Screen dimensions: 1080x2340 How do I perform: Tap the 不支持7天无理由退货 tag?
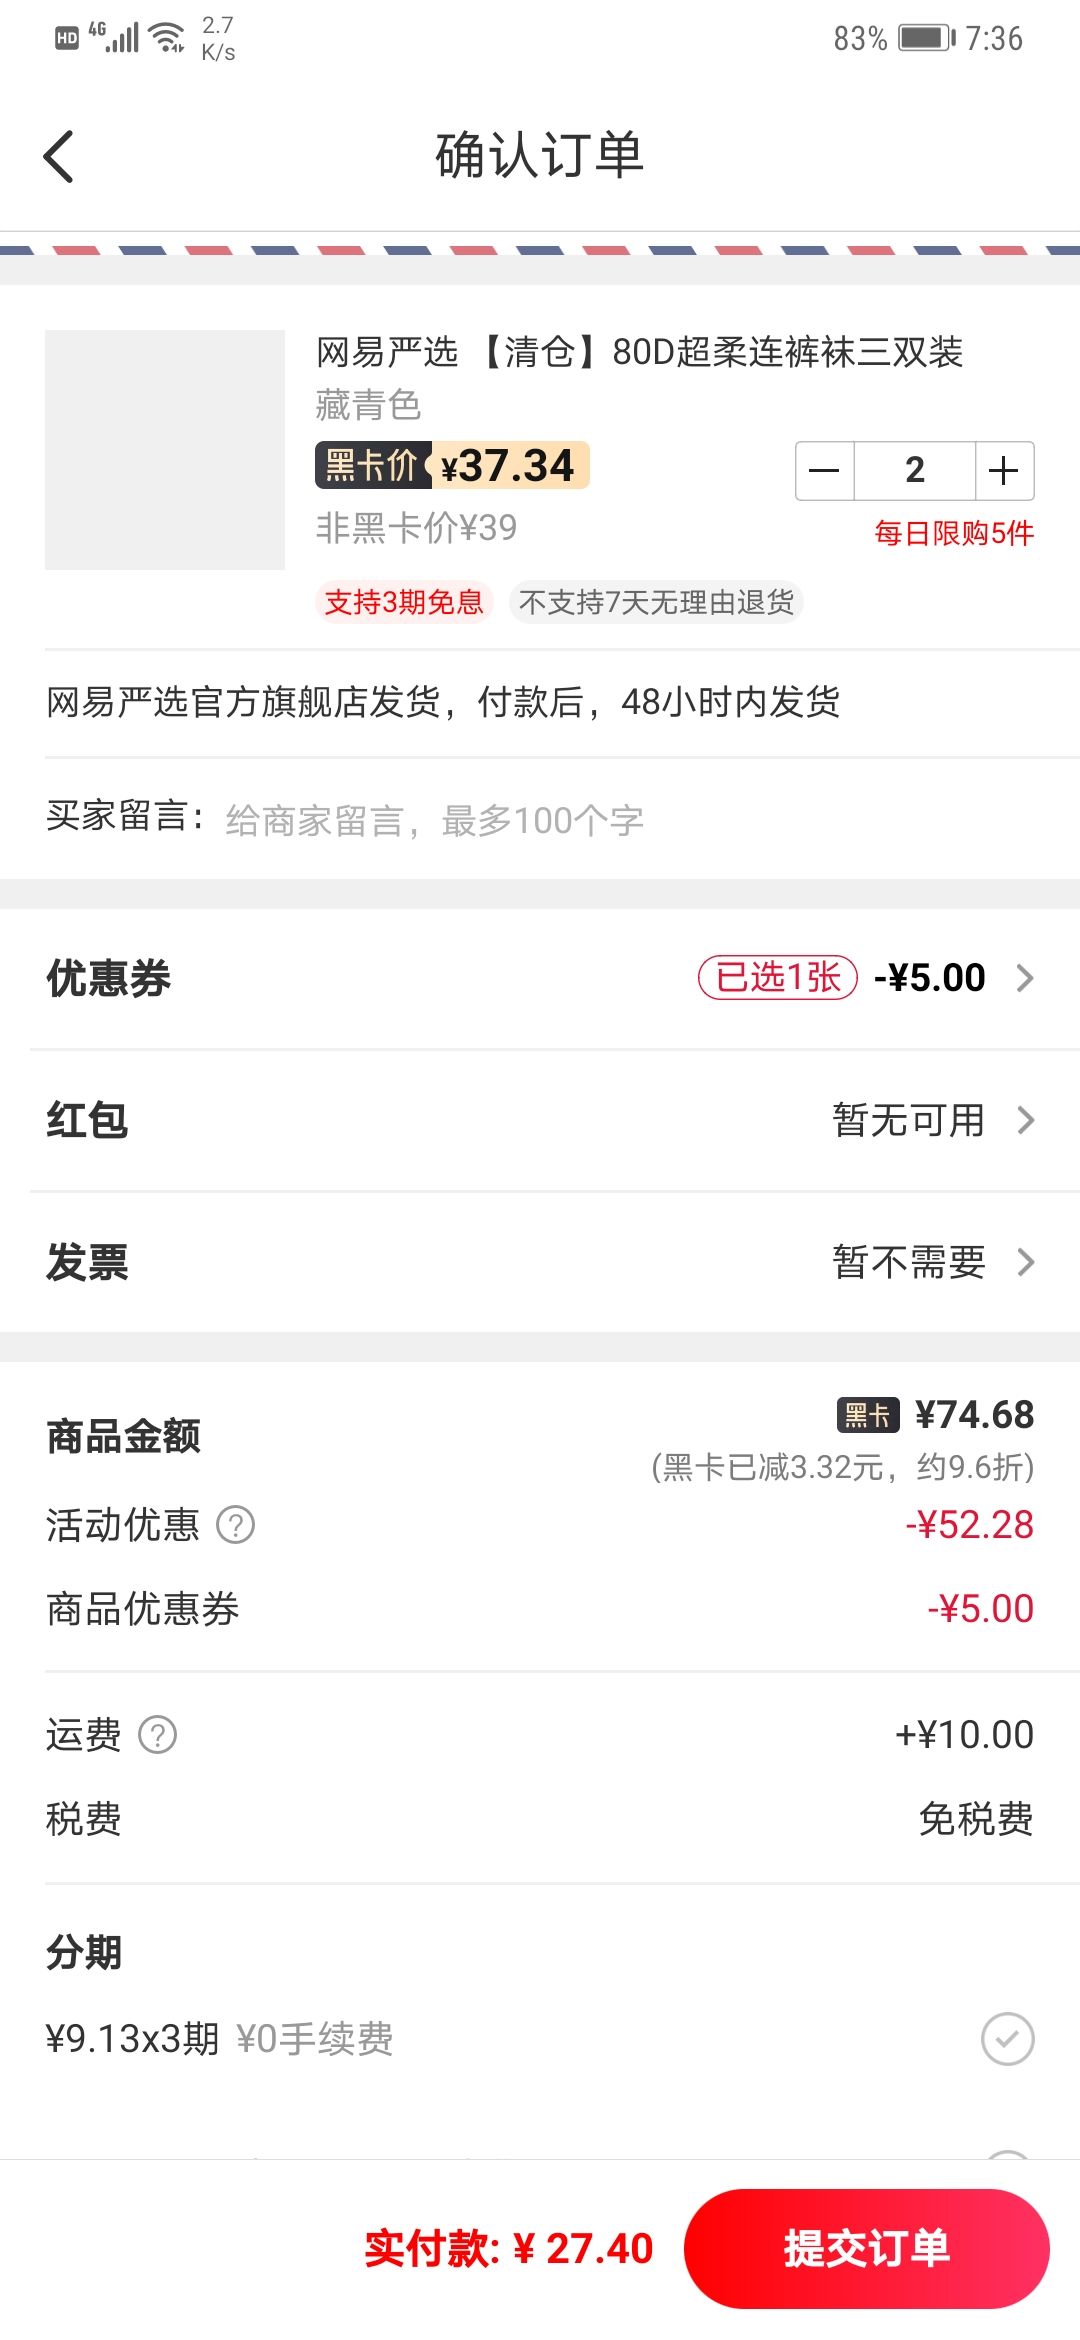[x=656, y=602]
